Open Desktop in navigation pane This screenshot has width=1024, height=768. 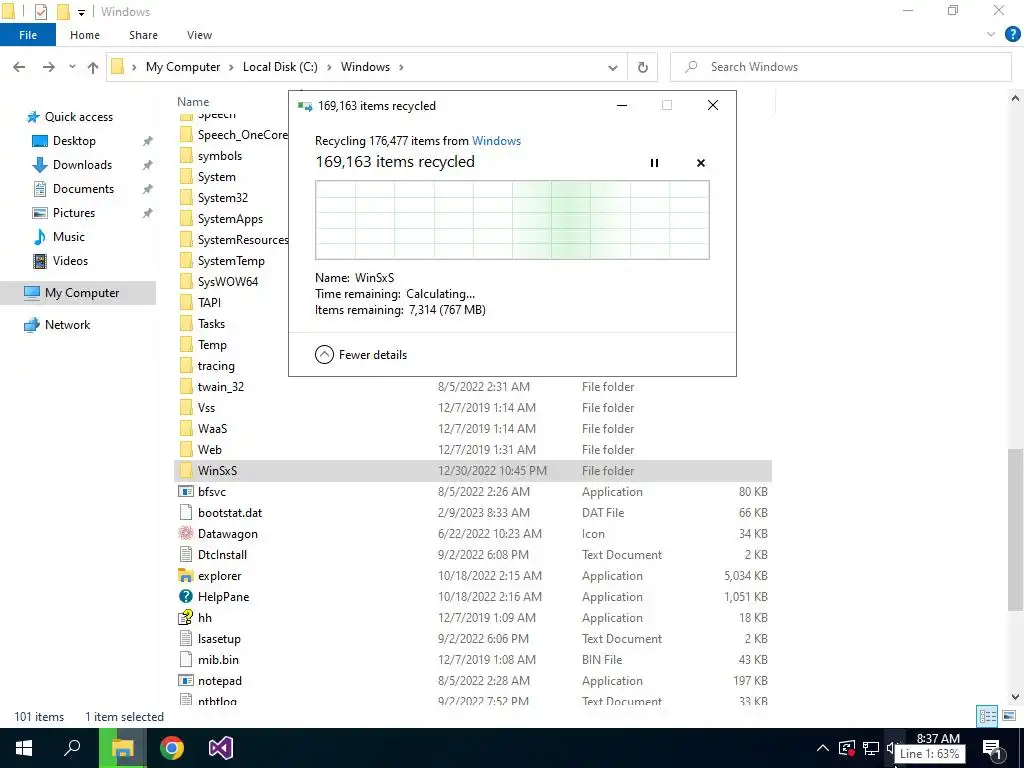[x=74, y=140]
